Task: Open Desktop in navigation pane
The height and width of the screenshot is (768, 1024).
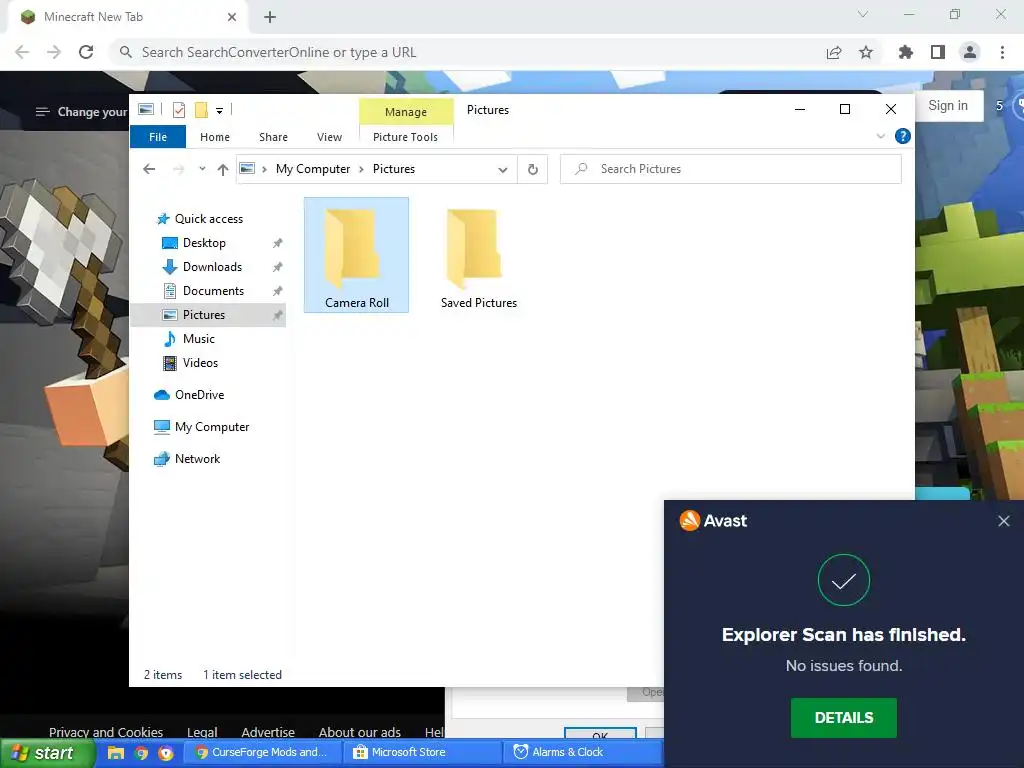Action: click(x=204, y=243)
